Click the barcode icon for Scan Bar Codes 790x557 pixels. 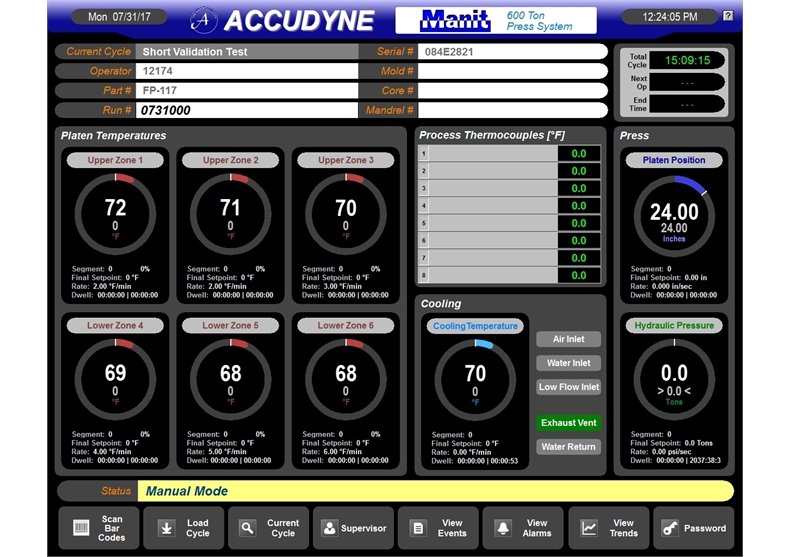click(81, 527)
